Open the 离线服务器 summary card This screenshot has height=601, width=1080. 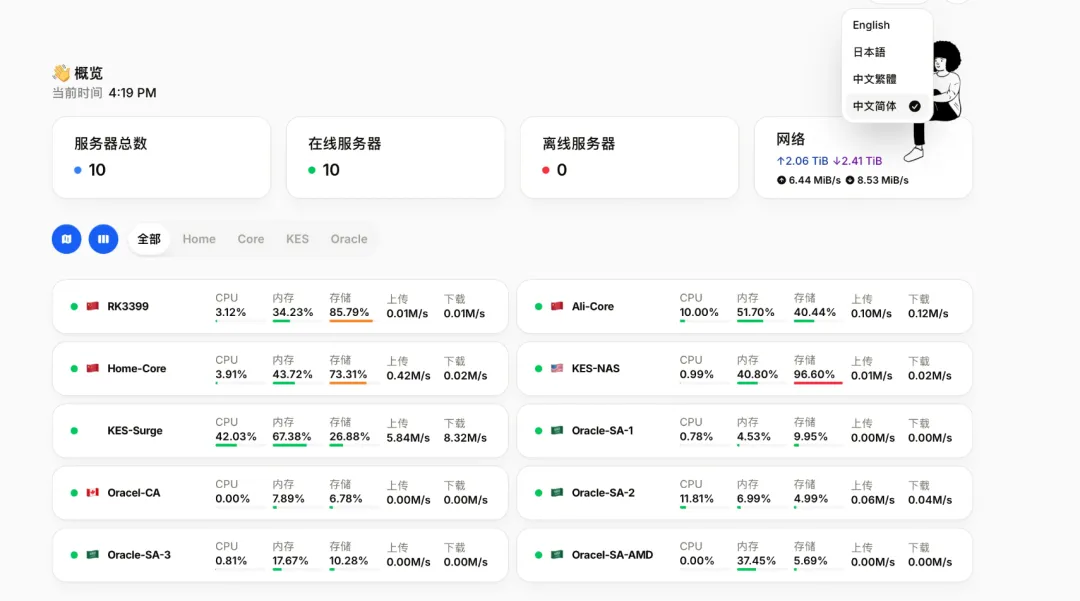(x=629, y=157)
